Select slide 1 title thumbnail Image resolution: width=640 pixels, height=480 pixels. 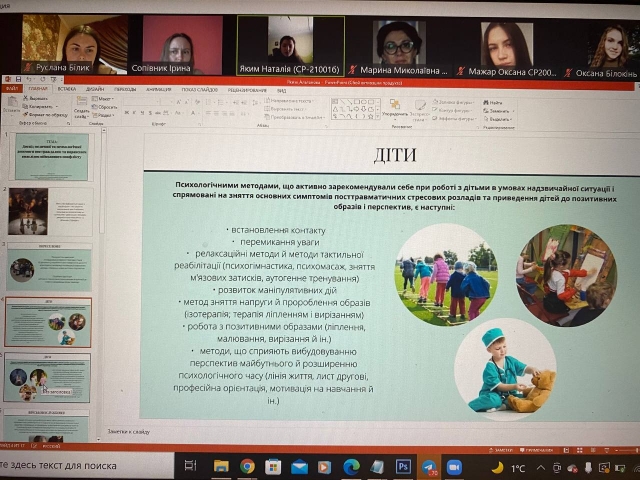click(x=51, y=157)
